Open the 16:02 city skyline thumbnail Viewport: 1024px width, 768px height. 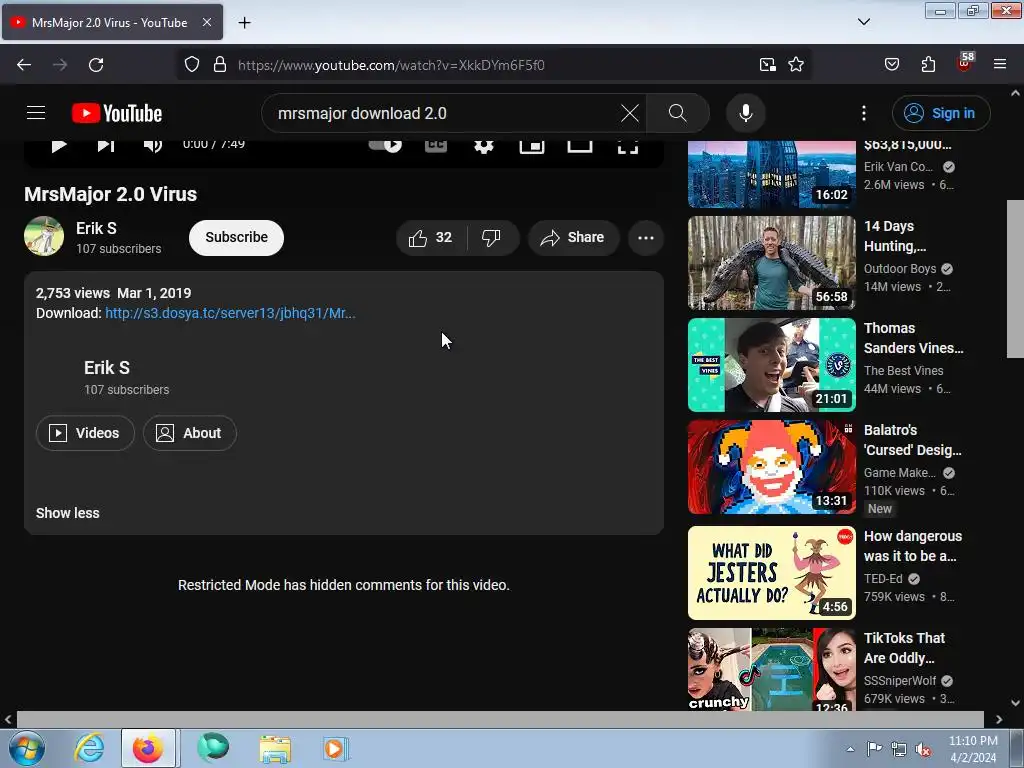coord(772,174)
